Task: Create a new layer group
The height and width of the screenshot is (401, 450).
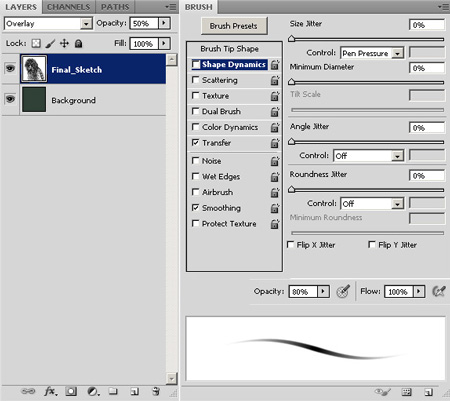Action: pyautogui.click(x=113, y=391)
